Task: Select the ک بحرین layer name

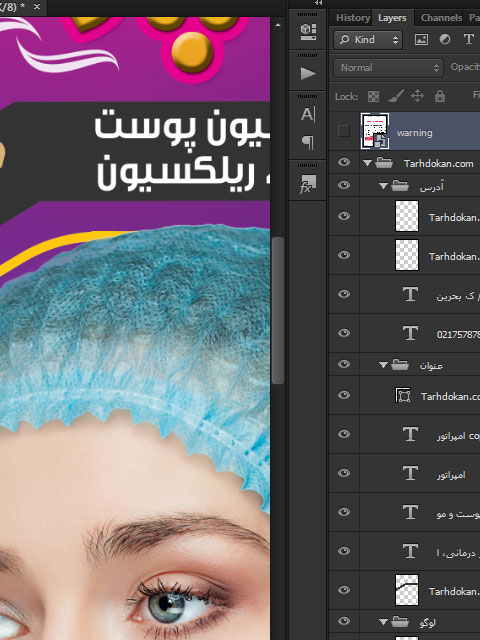Action: 458,296
